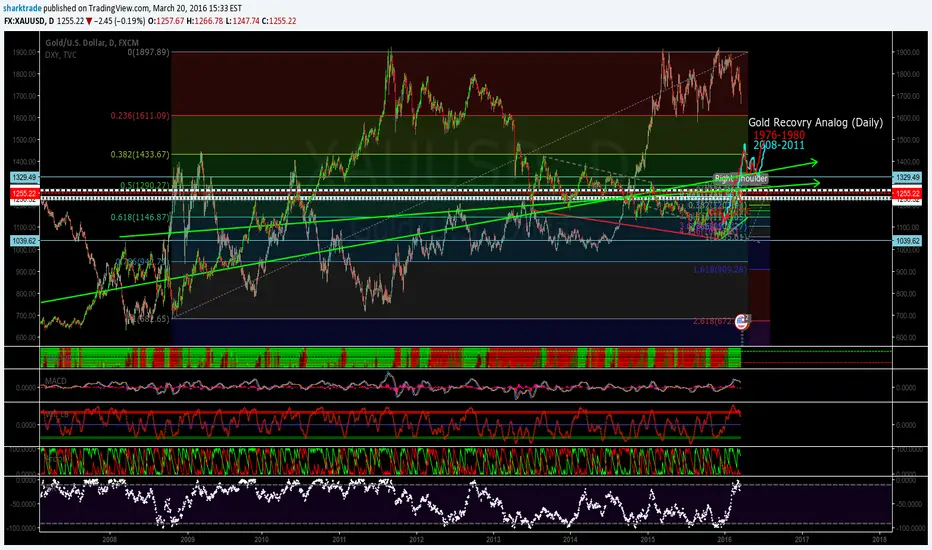Open the sharktrade author link

pyautogui.click(x=23, y=8)
